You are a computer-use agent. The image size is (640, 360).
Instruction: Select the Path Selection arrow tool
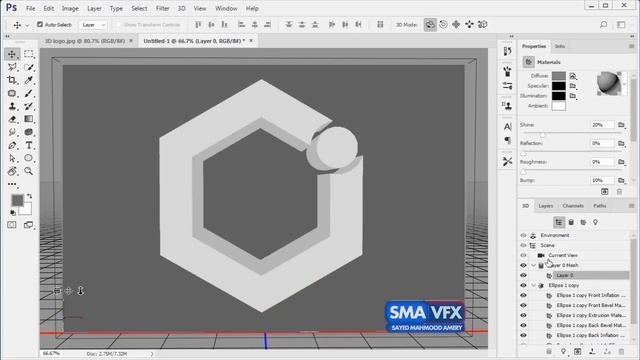tap(12, 158)
